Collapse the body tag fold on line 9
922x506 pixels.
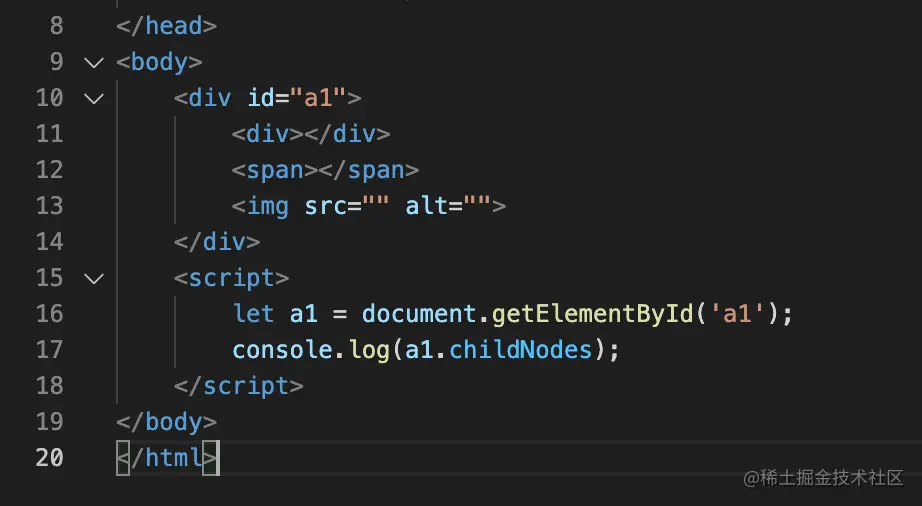click(x=94, y=62)
